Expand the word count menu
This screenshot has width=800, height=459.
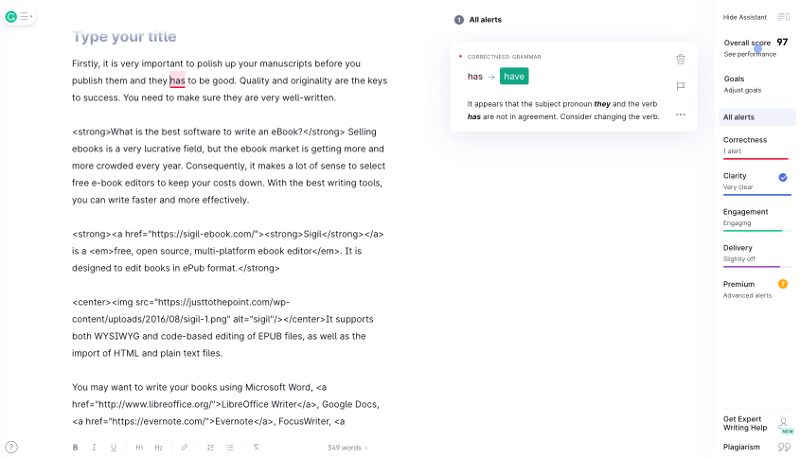click(x=347, y=447)
